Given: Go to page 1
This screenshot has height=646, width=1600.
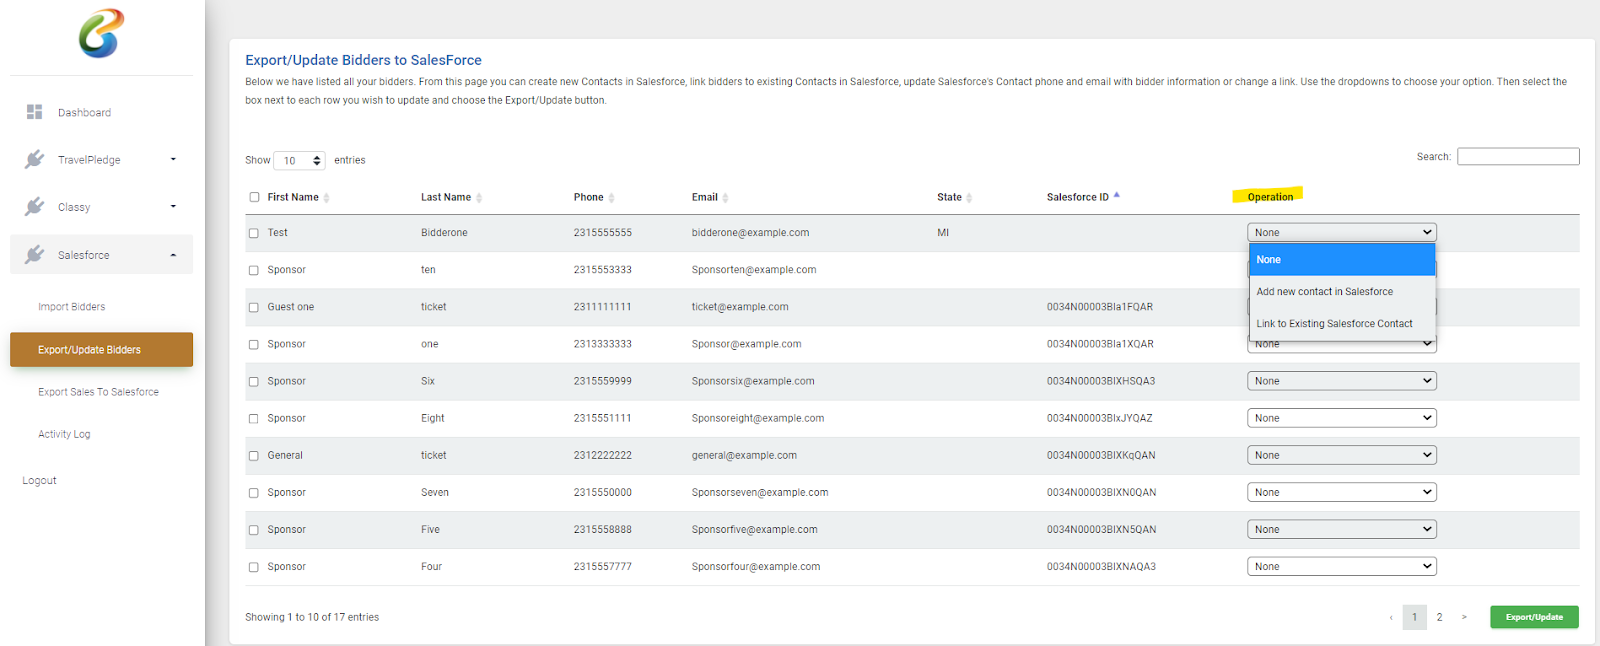Looking at the screenshot, I should tap(1414, 617).
